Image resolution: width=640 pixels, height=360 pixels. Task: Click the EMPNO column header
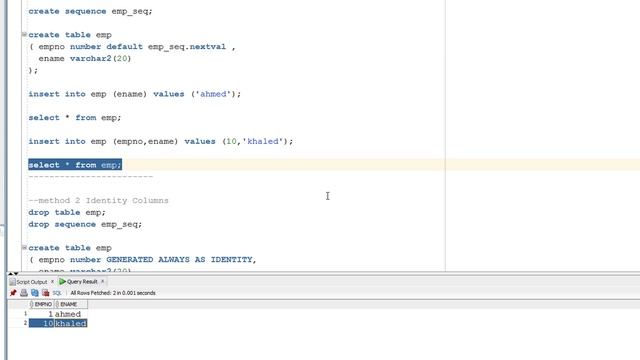pos(41,304)
